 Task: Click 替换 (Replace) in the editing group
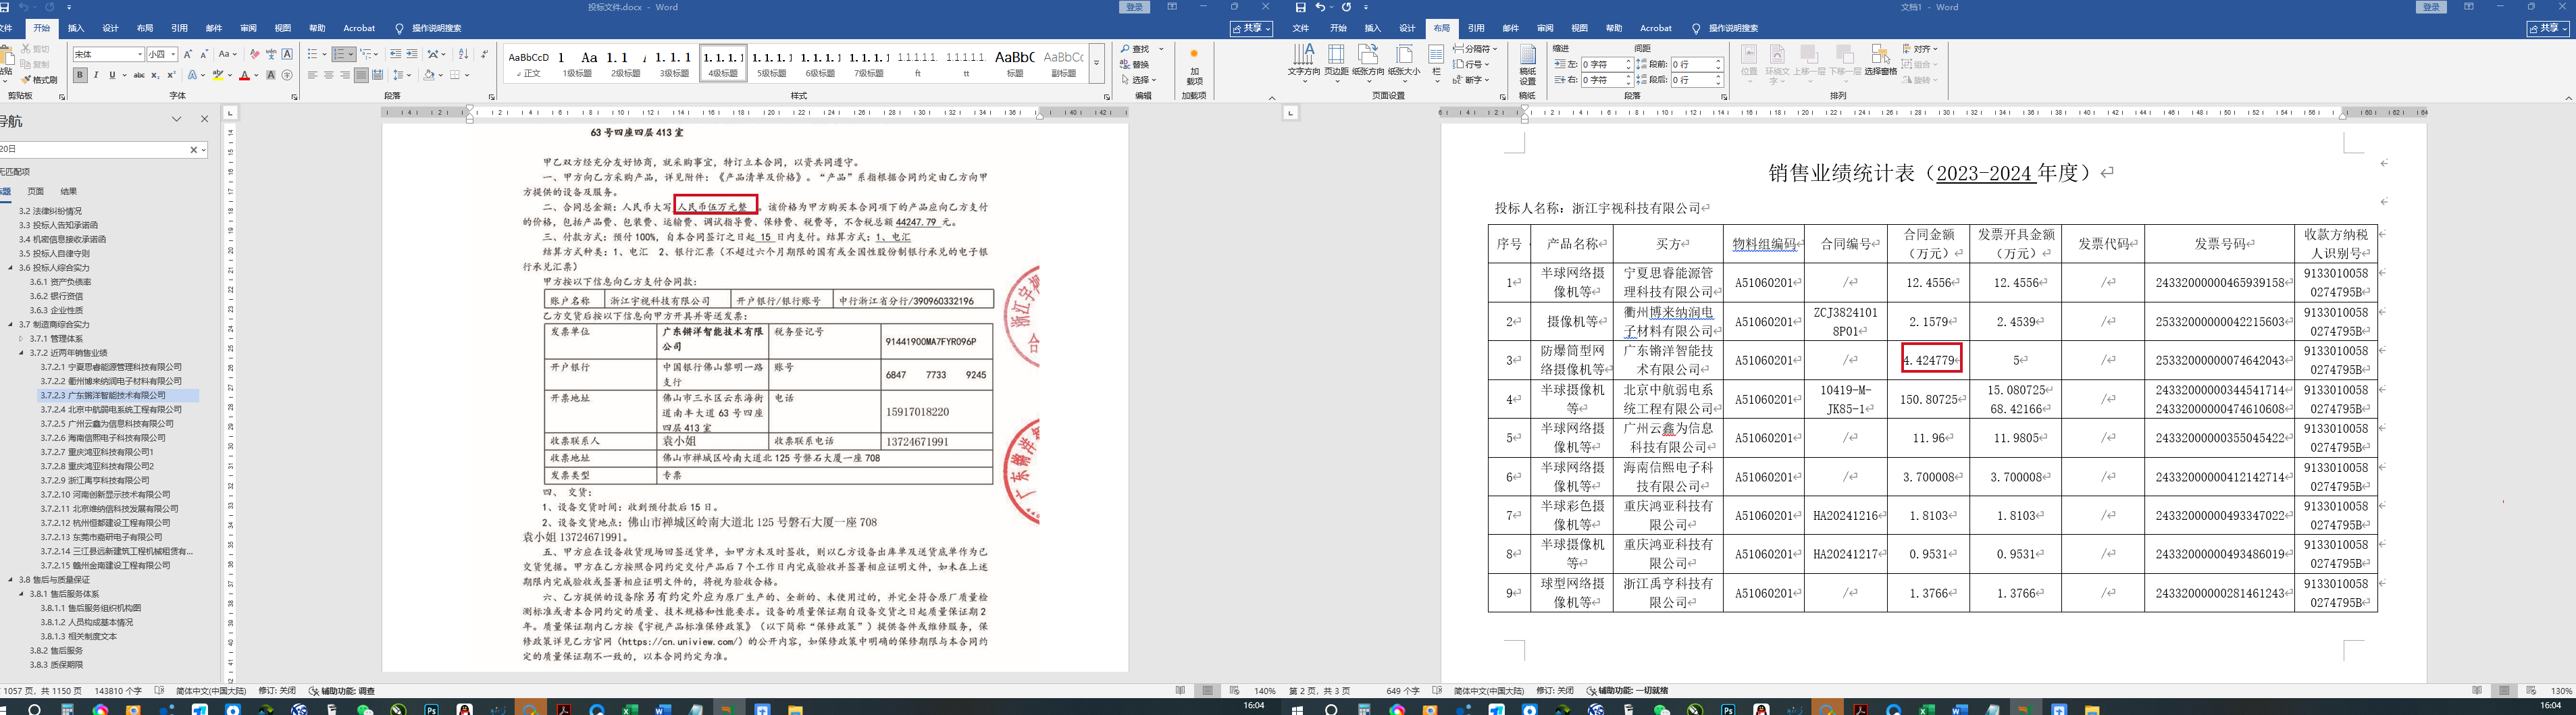(1135, 64)
